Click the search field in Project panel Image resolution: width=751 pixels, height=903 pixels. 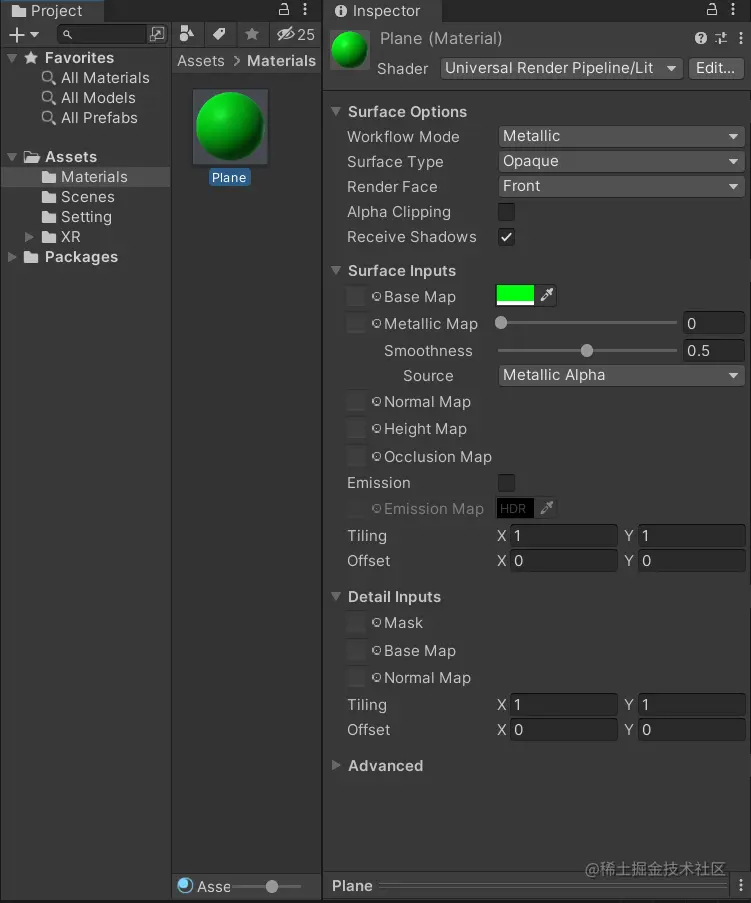pos(103,35)
